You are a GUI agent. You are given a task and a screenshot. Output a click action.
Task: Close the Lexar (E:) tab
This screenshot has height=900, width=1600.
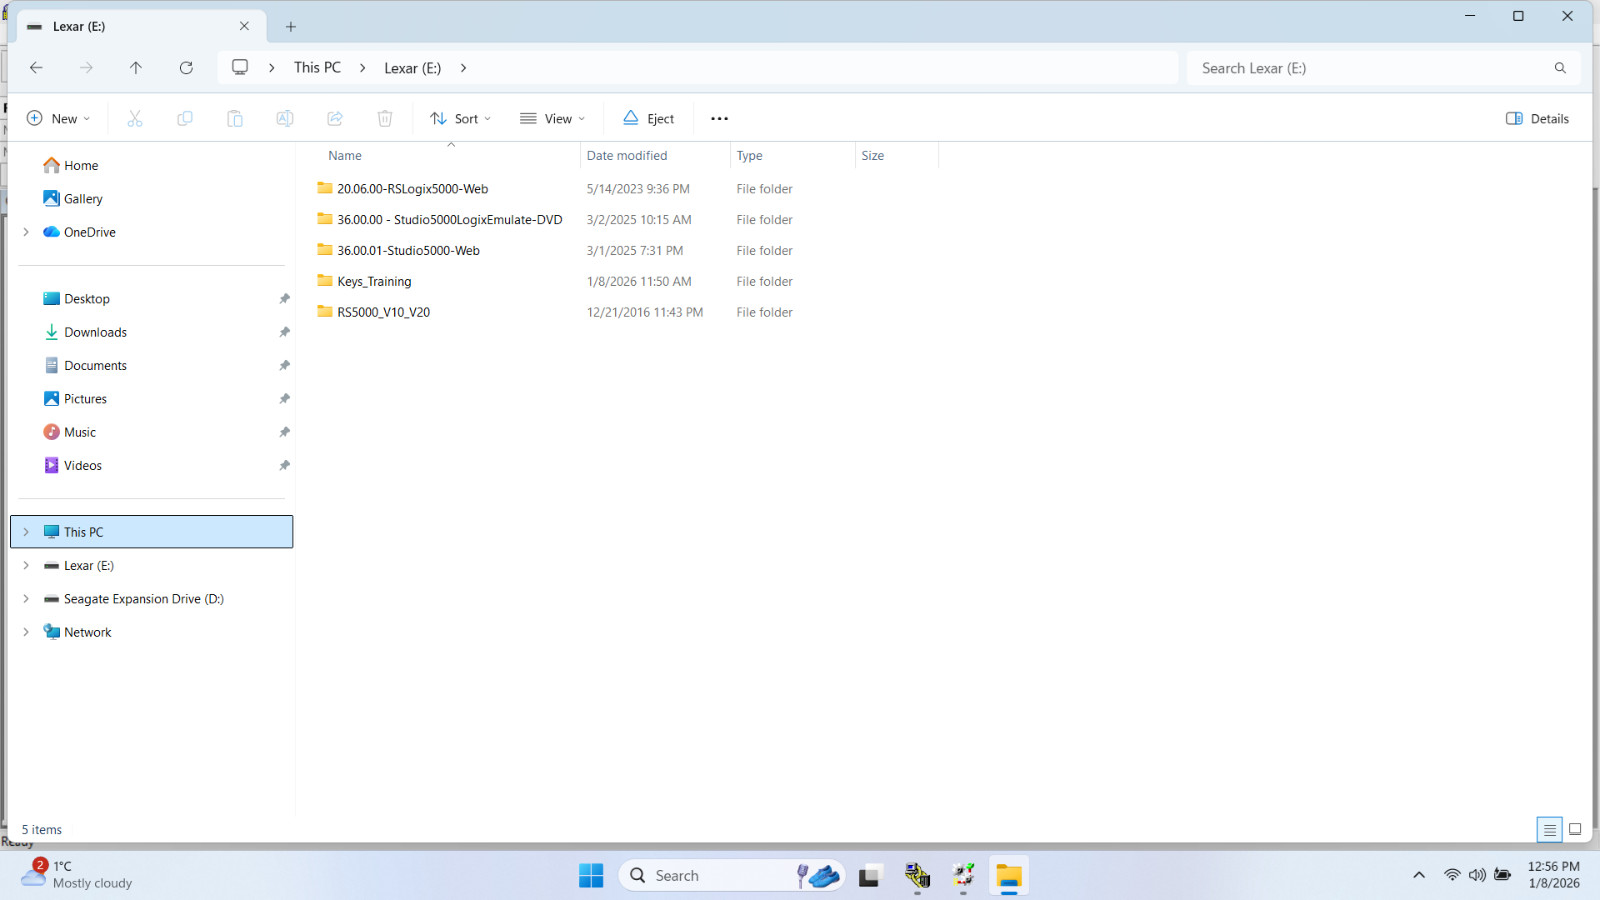pyautogui.click(x=244, y=27)
